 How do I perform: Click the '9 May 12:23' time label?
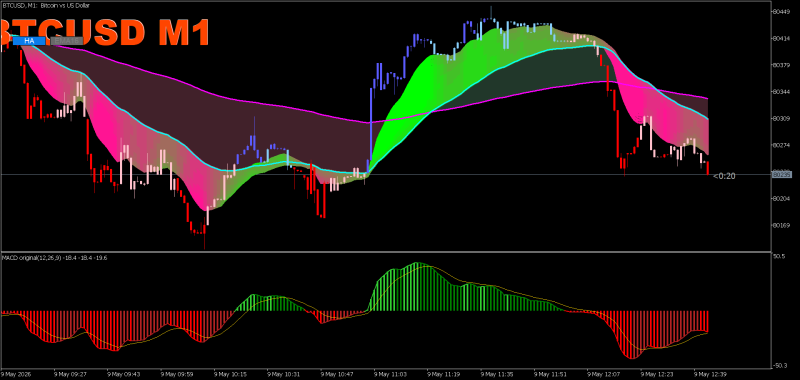tap(657, 374)
